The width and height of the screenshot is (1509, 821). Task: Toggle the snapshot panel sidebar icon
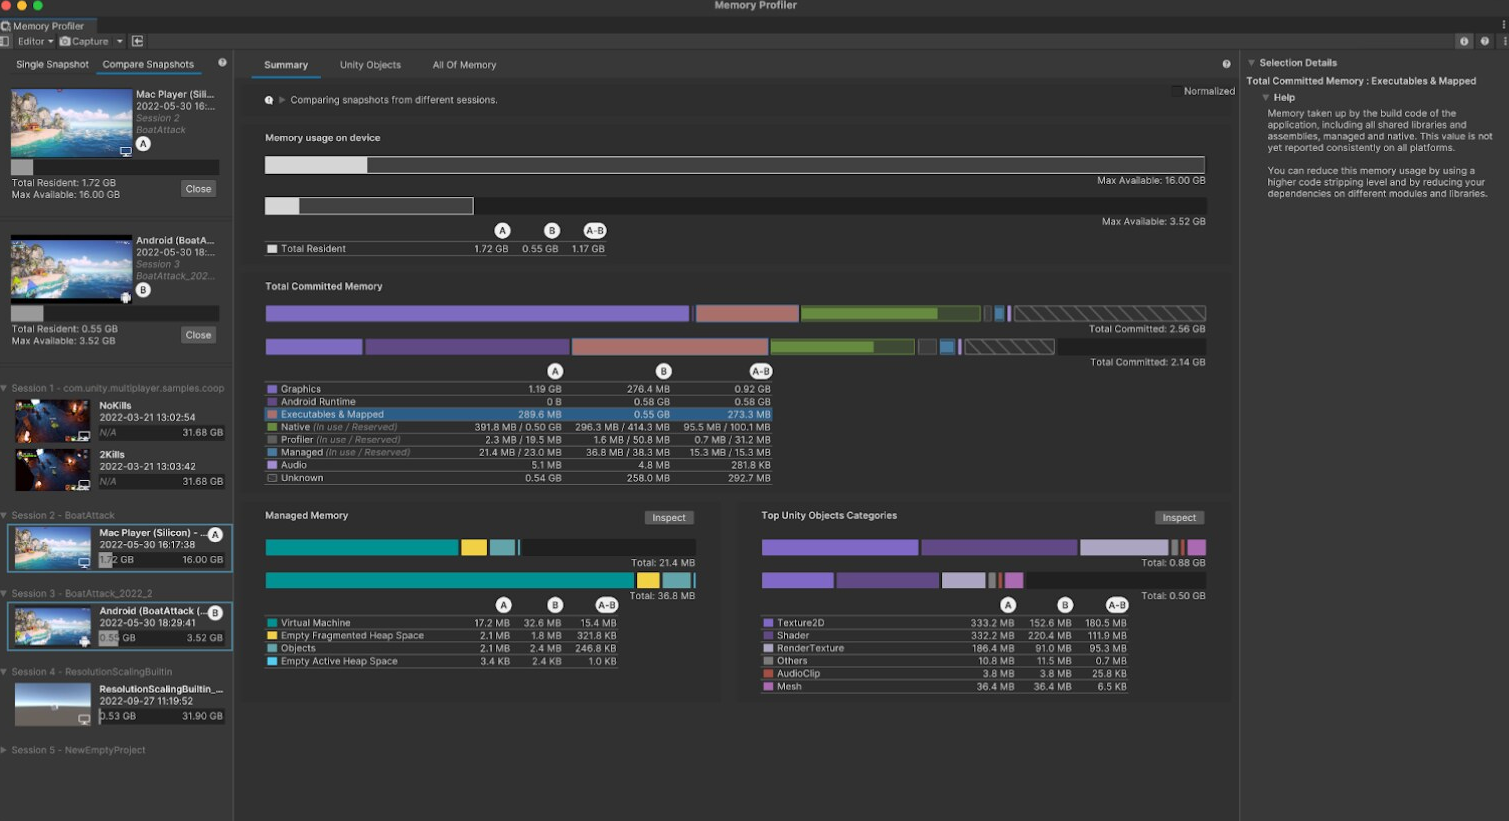point(5,41)
